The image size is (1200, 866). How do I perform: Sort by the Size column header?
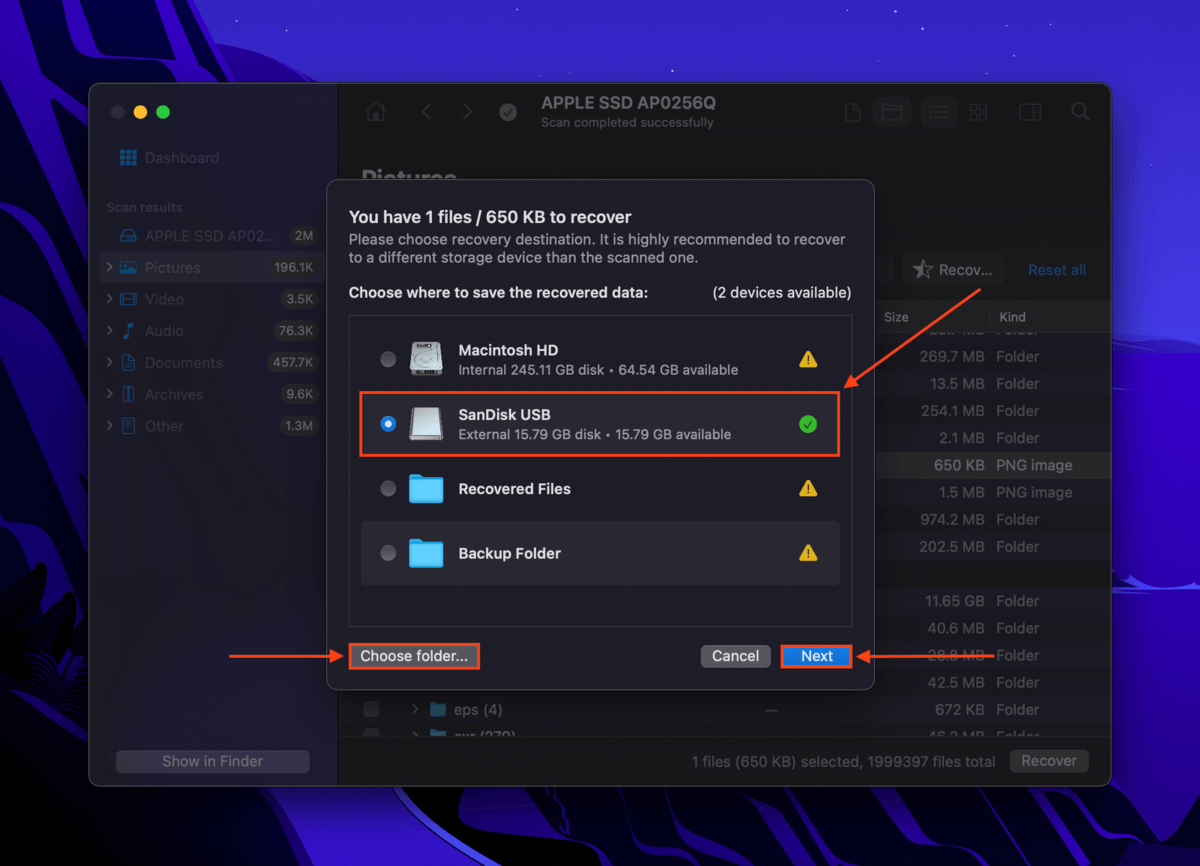[x=896, y=317]
